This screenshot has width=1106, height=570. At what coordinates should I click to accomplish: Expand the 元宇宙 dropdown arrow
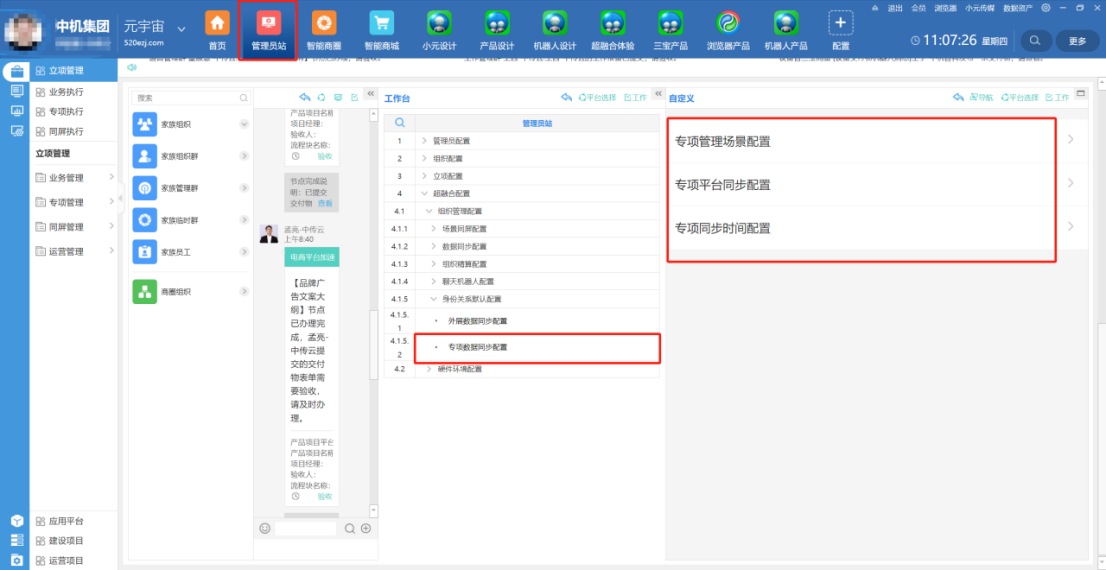181,29
